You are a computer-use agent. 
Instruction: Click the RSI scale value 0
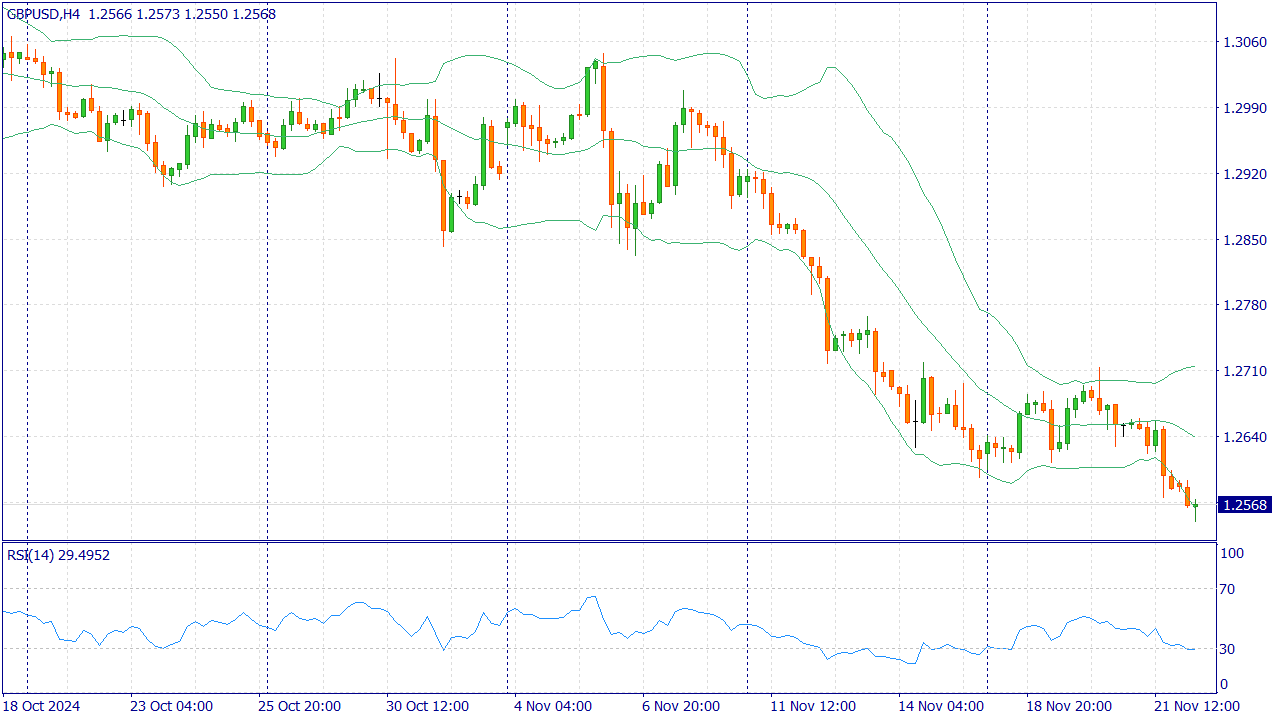pos(1225,685)
